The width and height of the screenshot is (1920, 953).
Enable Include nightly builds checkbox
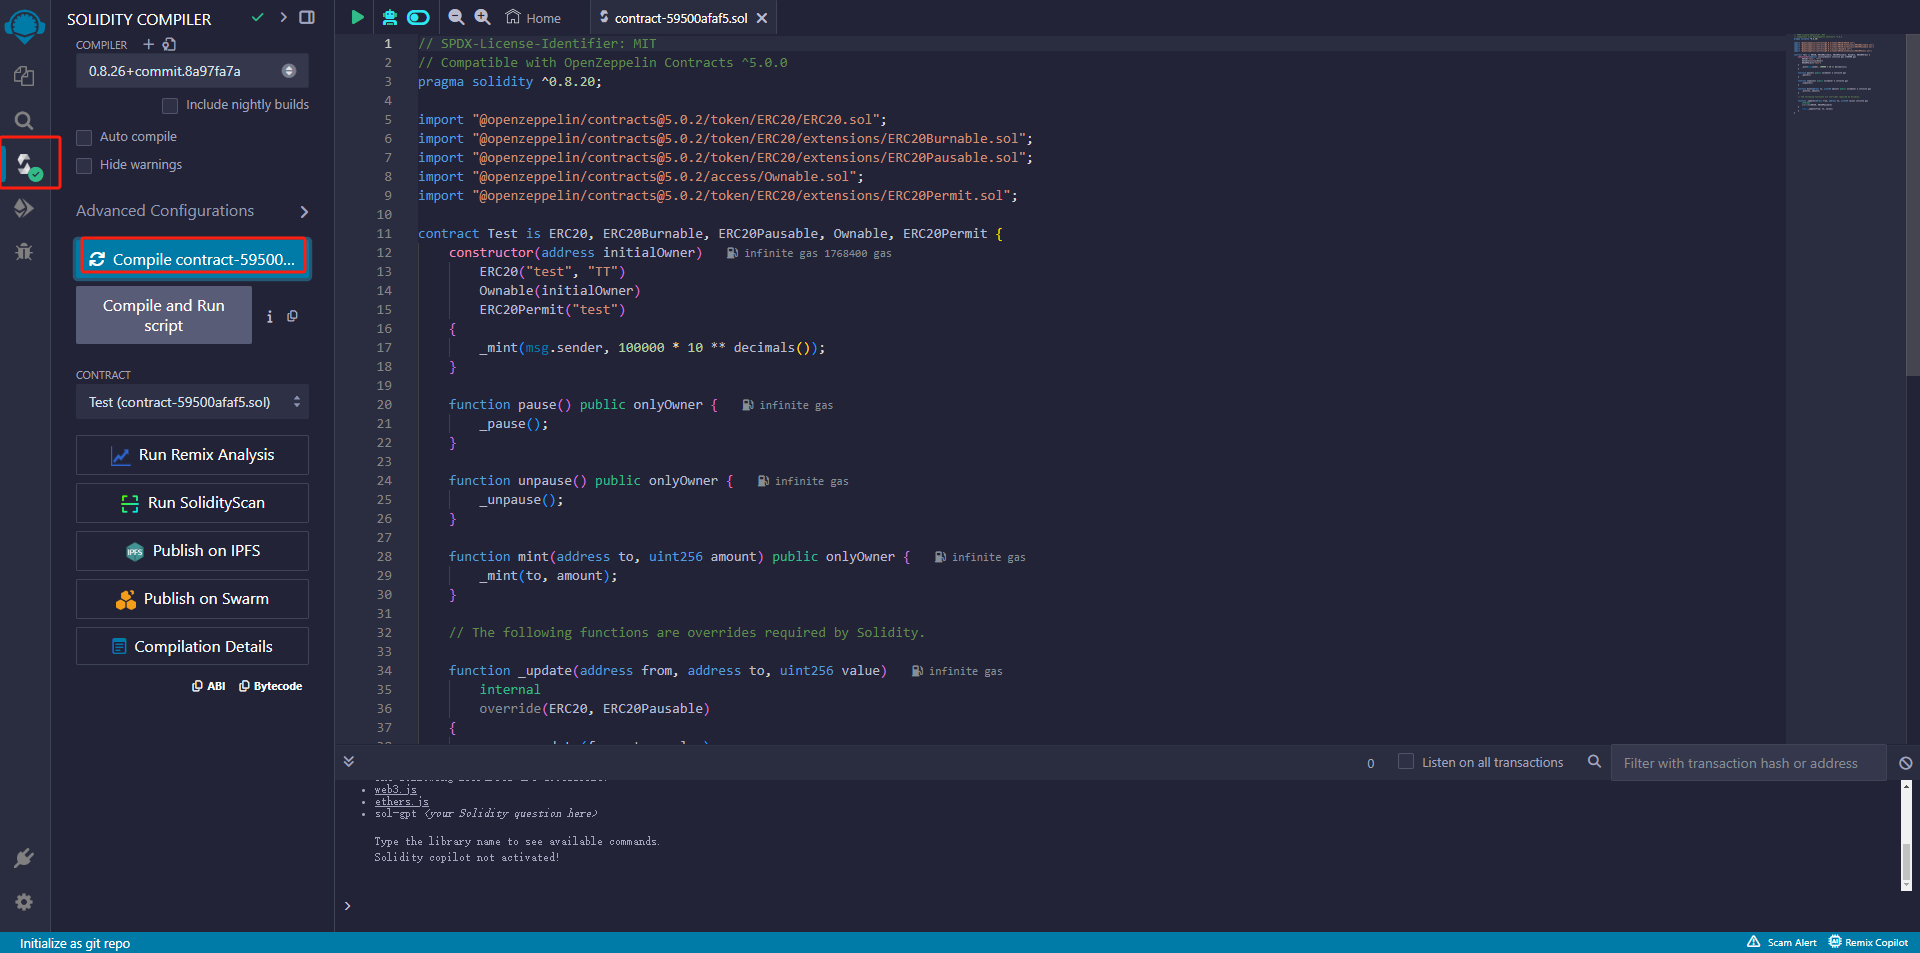tap(170, 105)
